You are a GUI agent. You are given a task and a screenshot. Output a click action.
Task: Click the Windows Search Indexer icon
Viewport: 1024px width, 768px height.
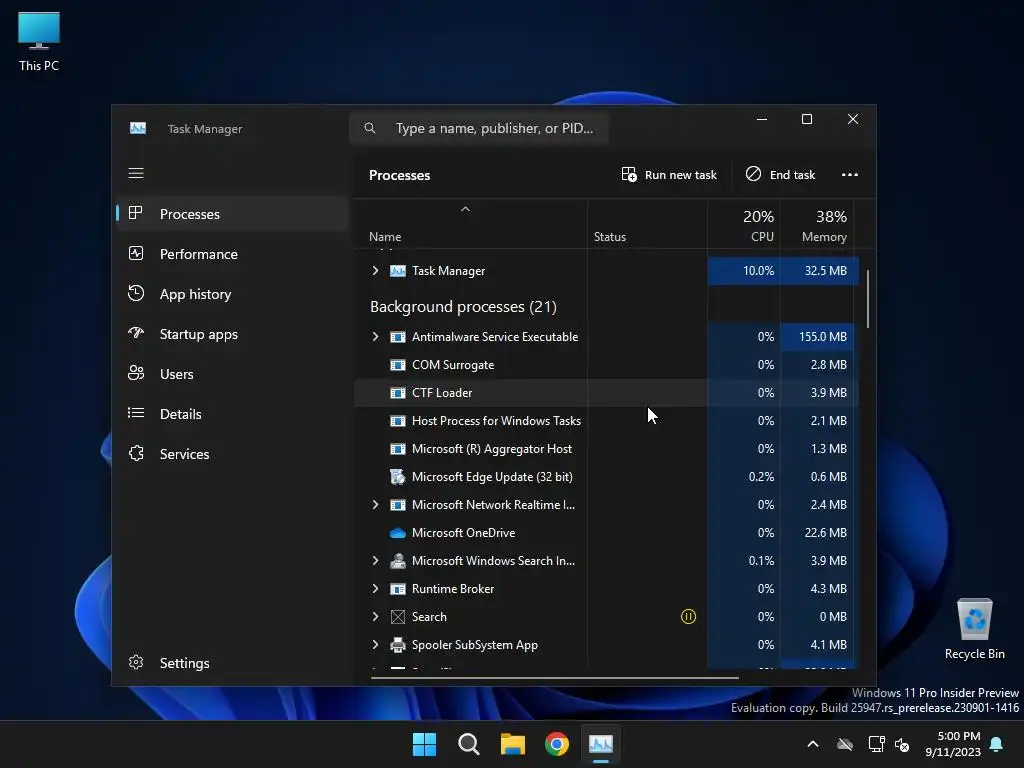398,560
